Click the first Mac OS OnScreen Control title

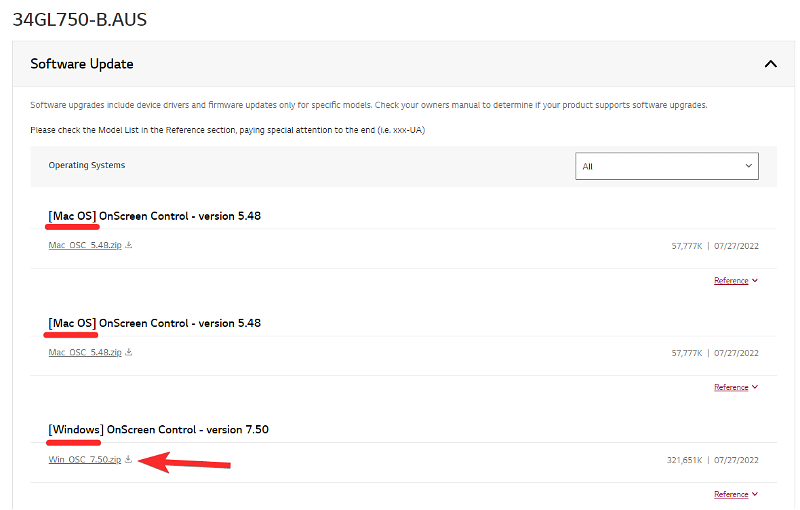pyautogui.click(x=154, y=216)
